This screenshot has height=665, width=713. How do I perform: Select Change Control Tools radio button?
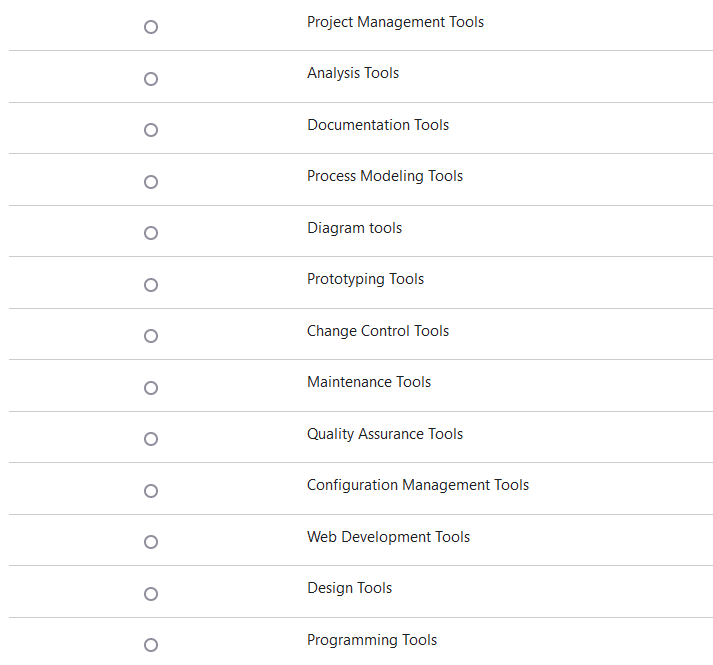click(x=151, y=336)
